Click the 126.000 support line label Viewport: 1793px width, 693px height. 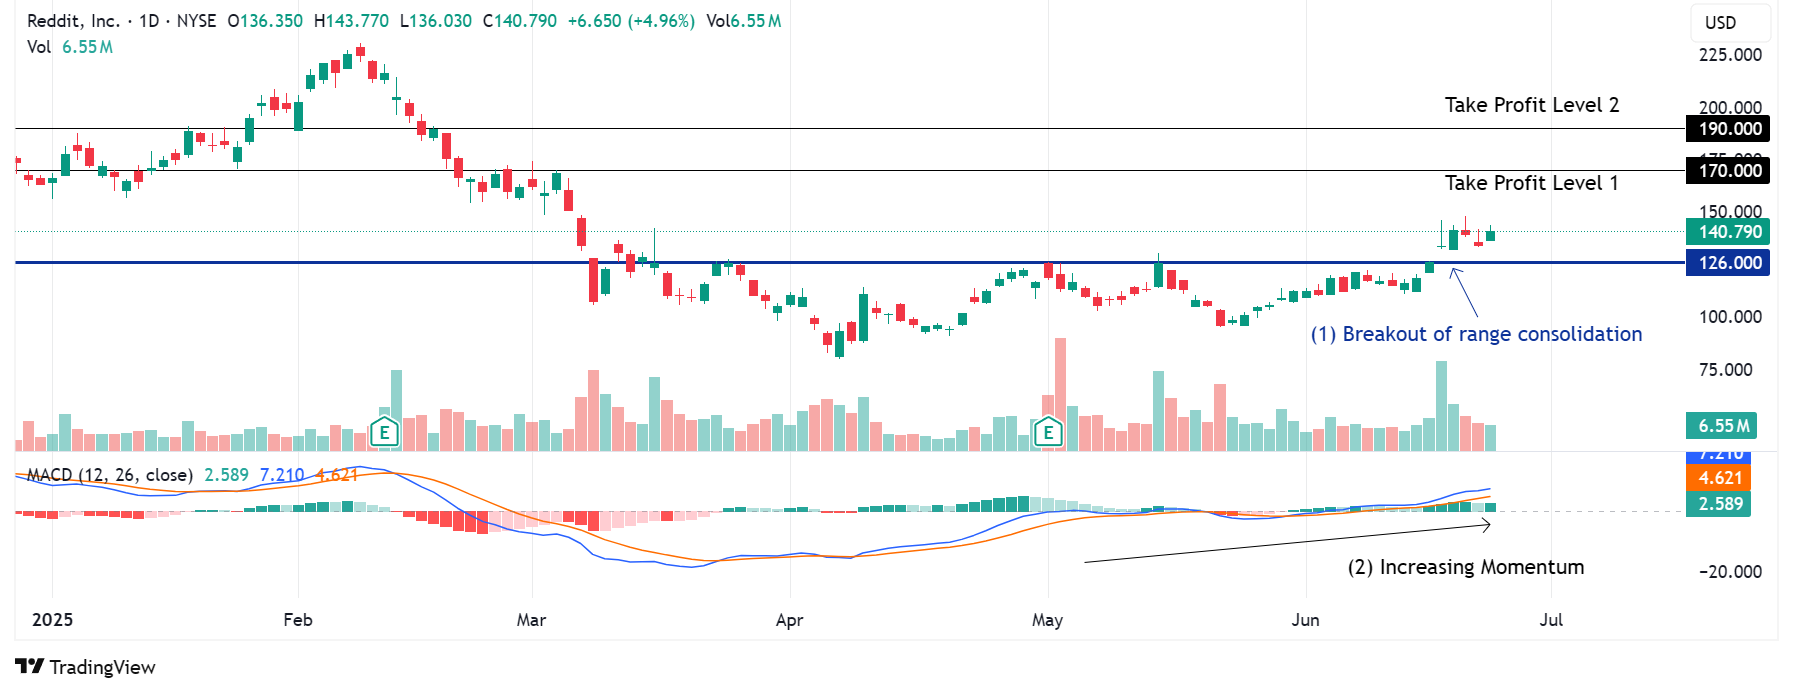(1728, 263)
